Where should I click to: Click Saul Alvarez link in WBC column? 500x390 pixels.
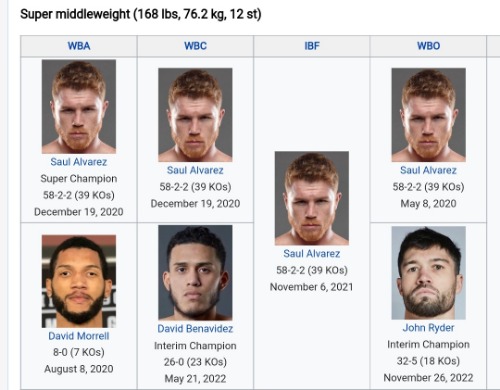(195, 170)
